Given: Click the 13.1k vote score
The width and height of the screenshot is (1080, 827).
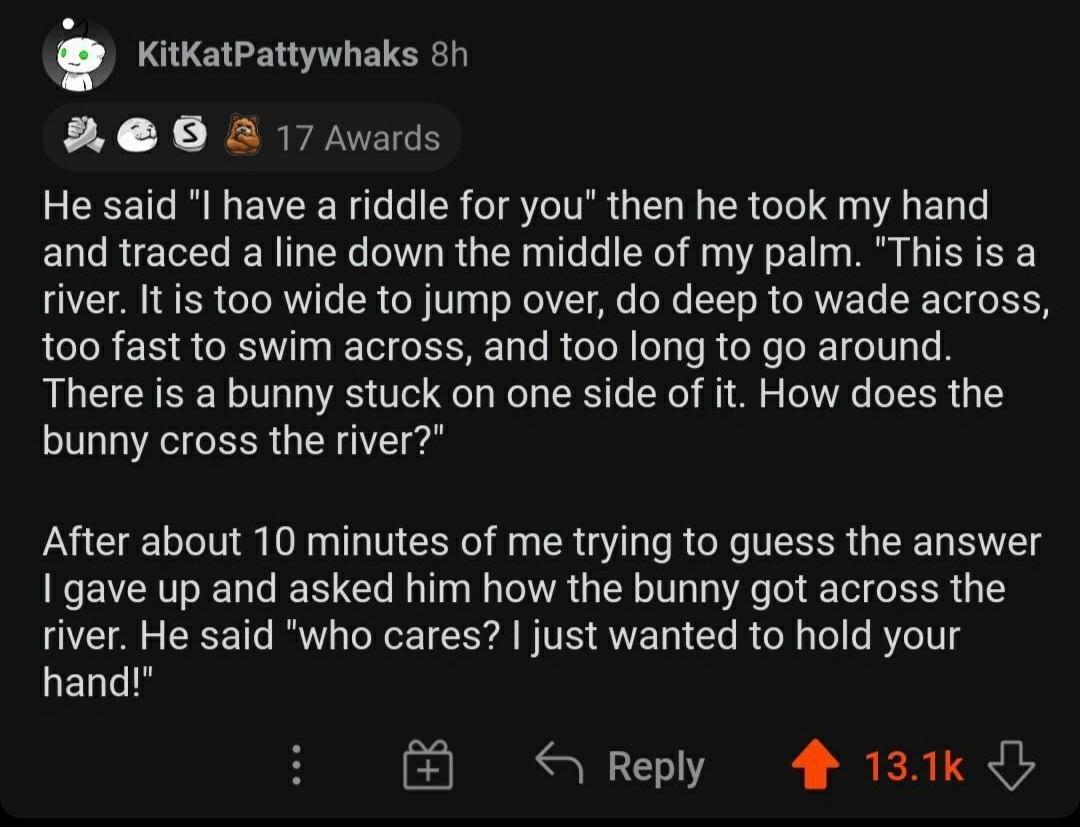Looking at the screenshot, I should (913, 766).
